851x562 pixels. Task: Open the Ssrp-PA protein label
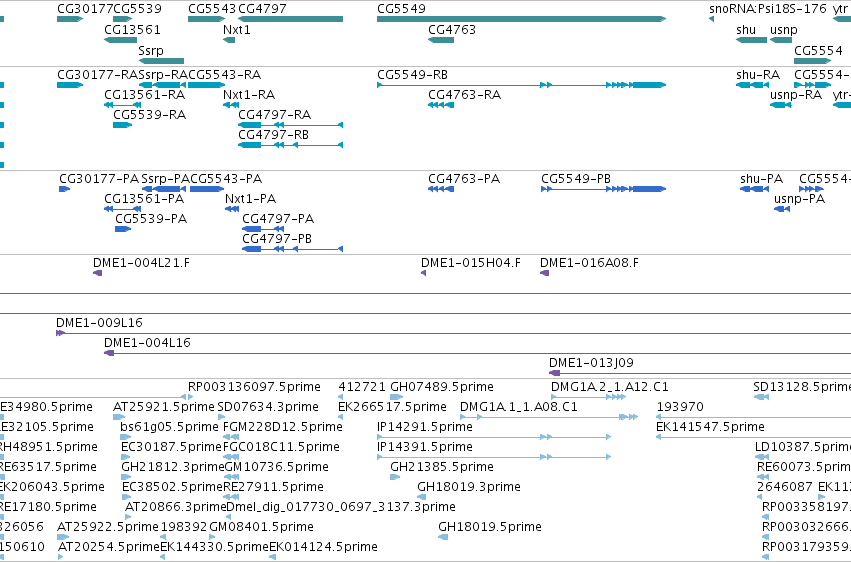pyautogui.click(x=165, y=178)
